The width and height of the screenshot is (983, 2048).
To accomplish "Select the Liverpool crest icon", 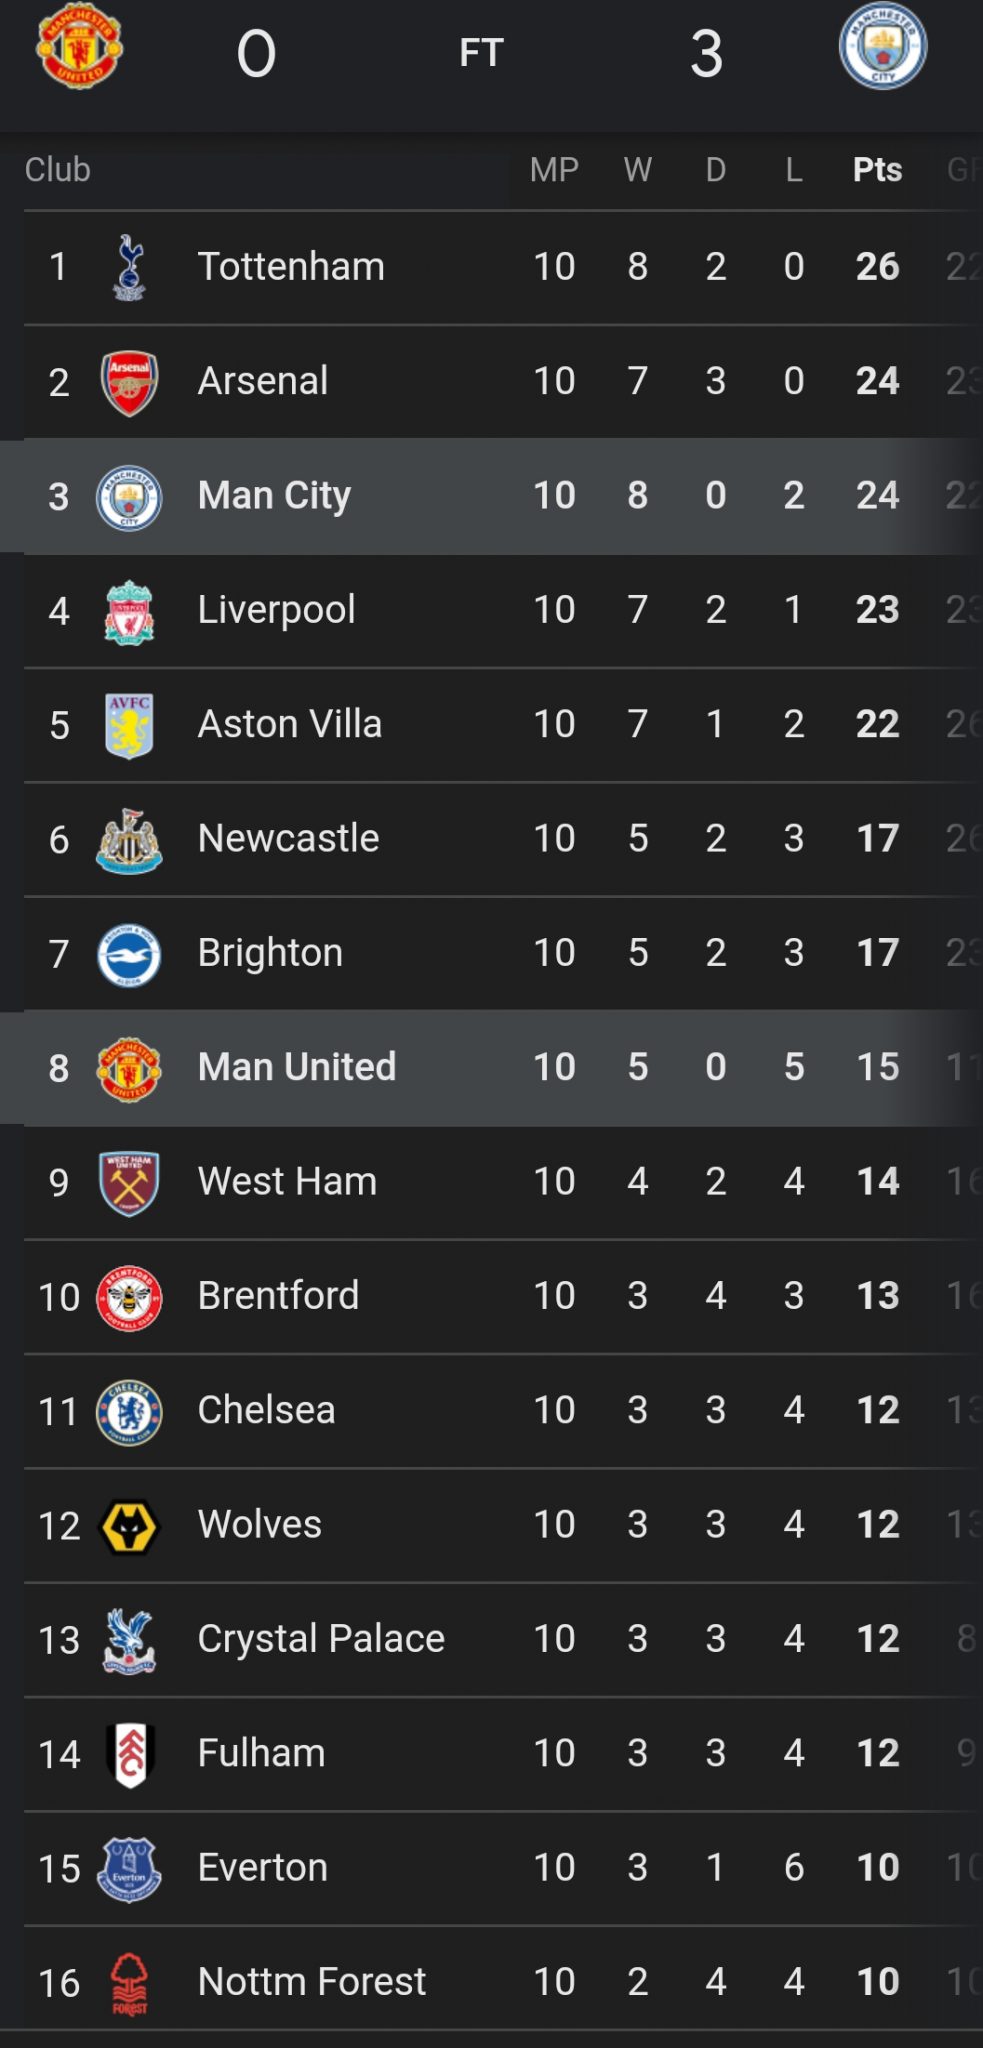I will (129, 611).
